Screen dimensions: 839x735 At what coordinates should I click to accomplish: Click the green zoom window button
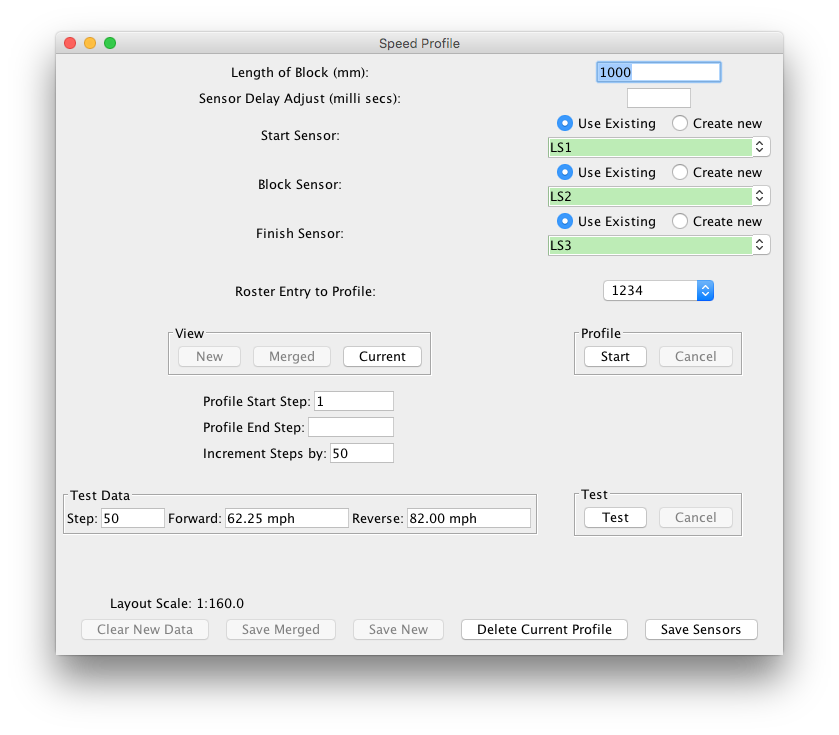coord(110,43)
